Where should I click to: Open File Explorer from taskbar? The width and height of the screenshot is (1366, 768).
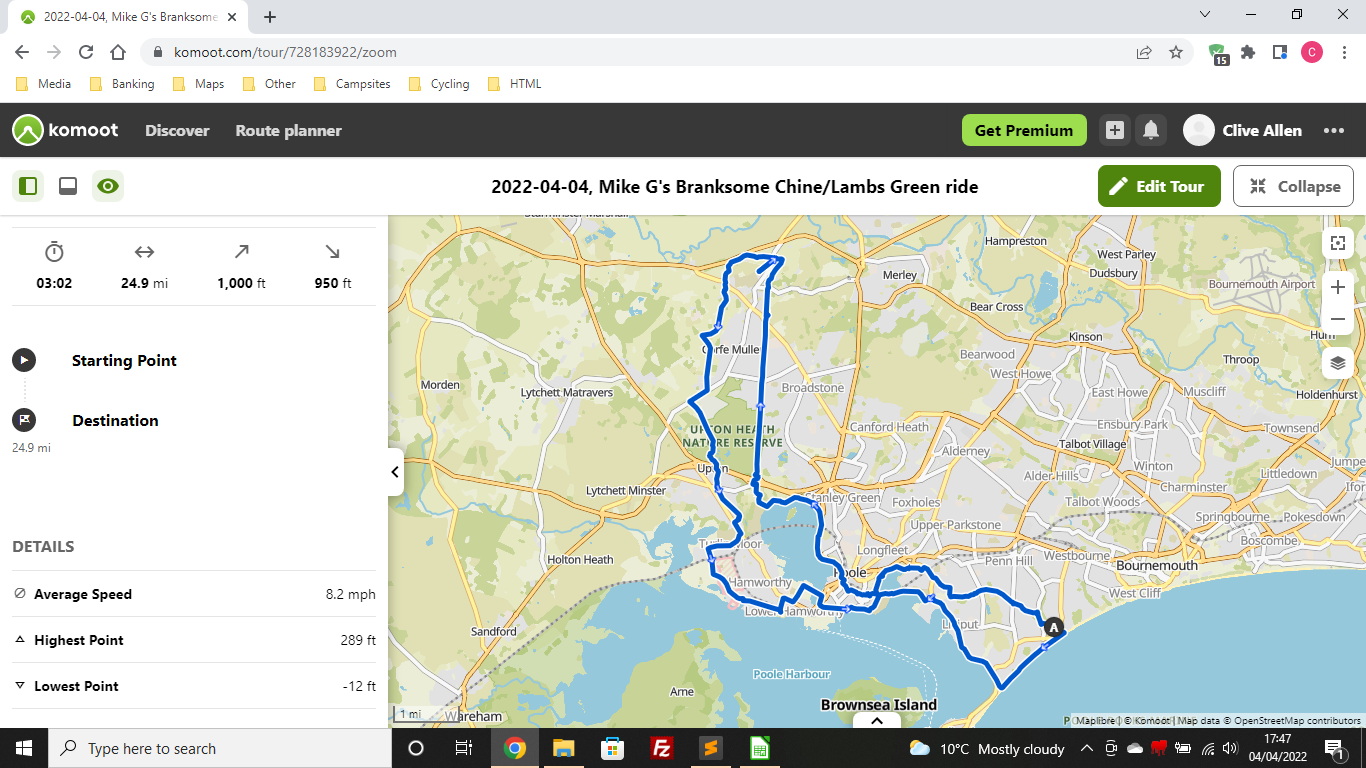coord(563,748)
